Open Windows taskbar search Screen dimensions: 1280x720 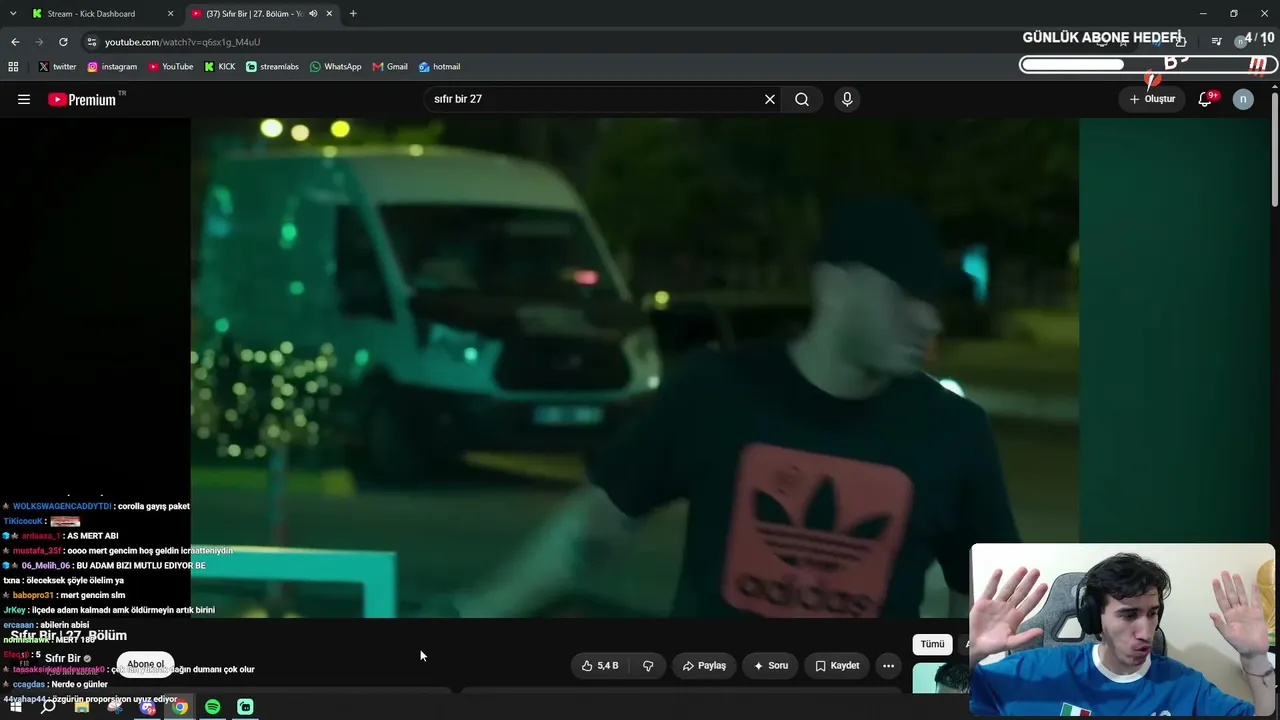click(48, 707)
